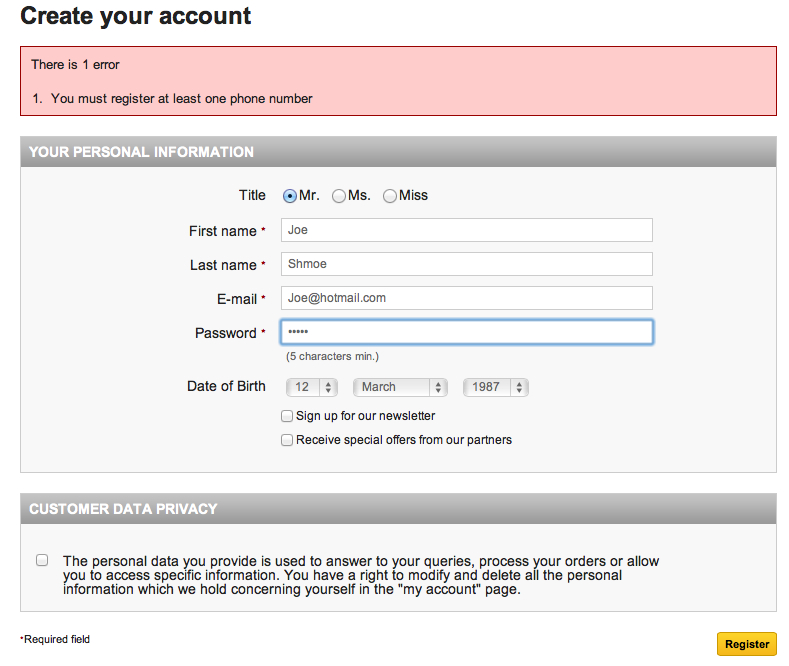789x666 pixels.
Task: Focus the Last name text box
Action: click(467, 264)
